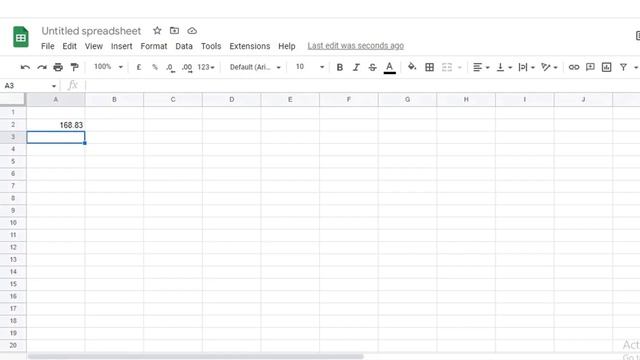This screenshot has height=360, width=640.
Task: Insert a comment
Action: (x=590, y=67)
